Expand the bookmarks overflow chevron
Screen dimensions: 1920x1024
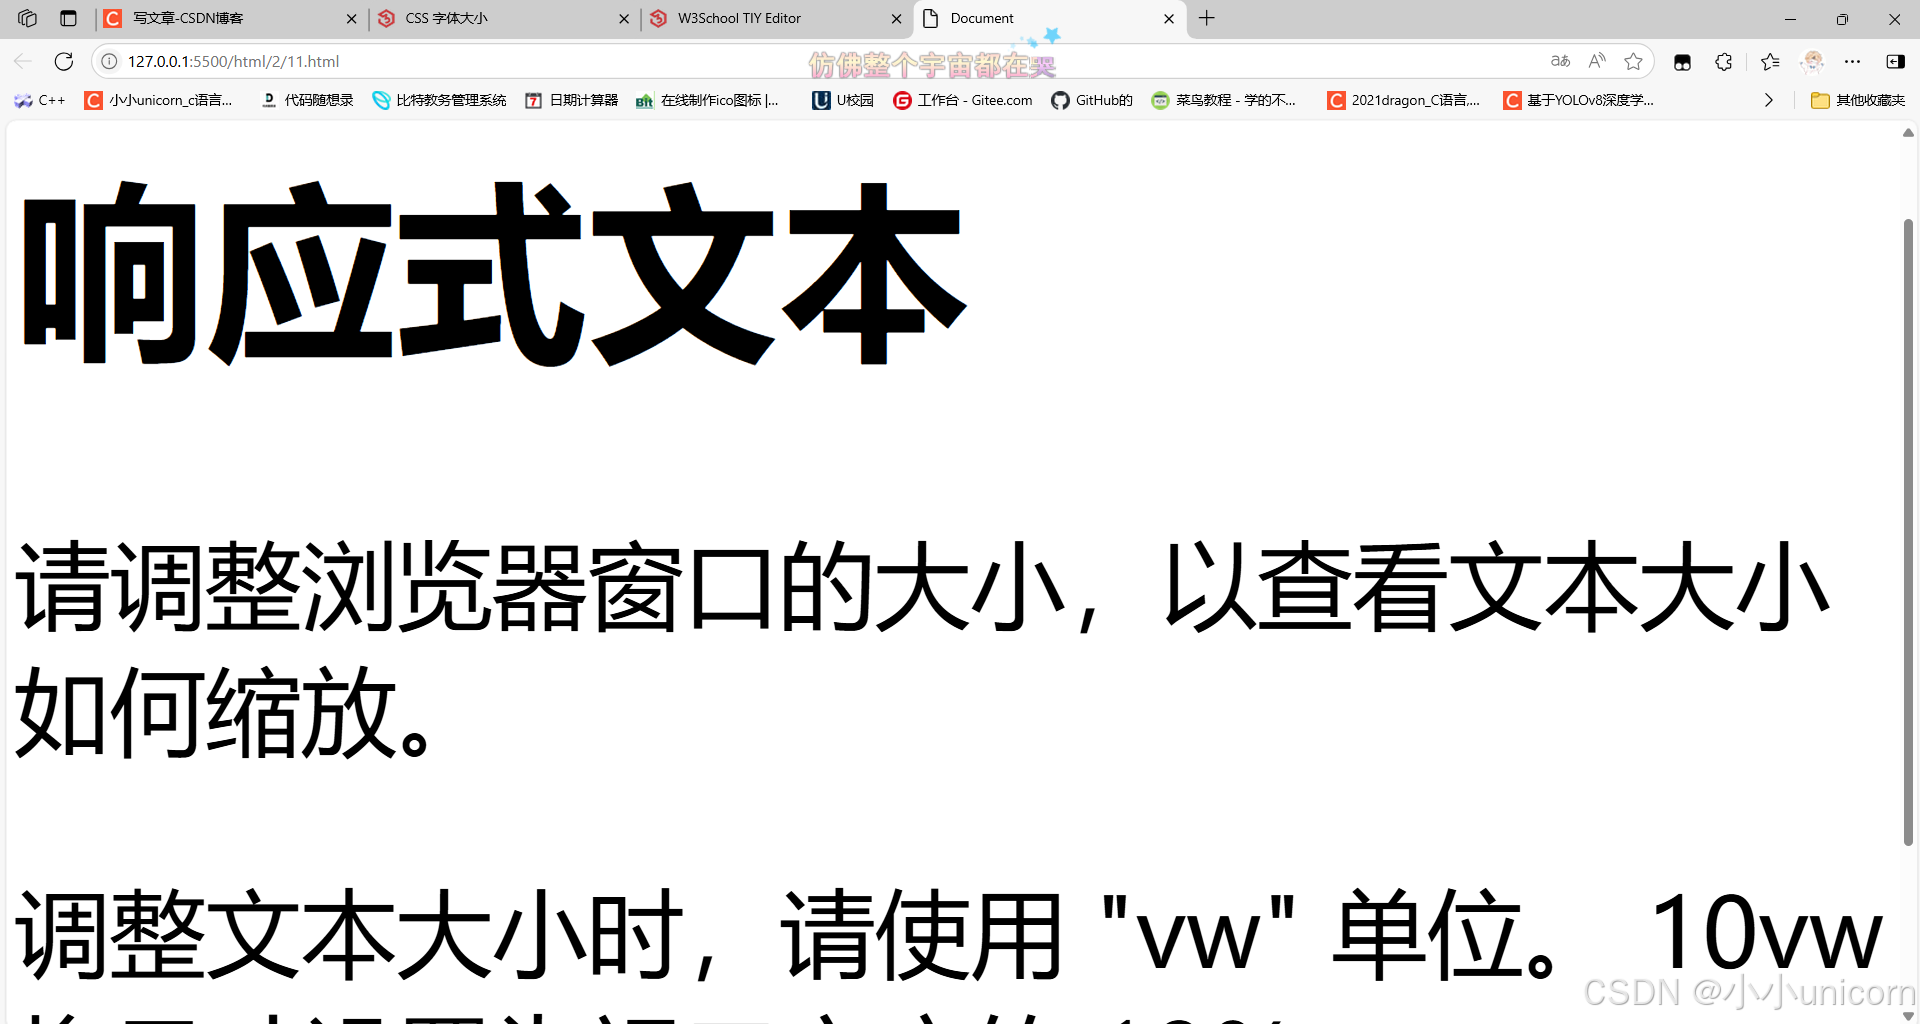1769,100
